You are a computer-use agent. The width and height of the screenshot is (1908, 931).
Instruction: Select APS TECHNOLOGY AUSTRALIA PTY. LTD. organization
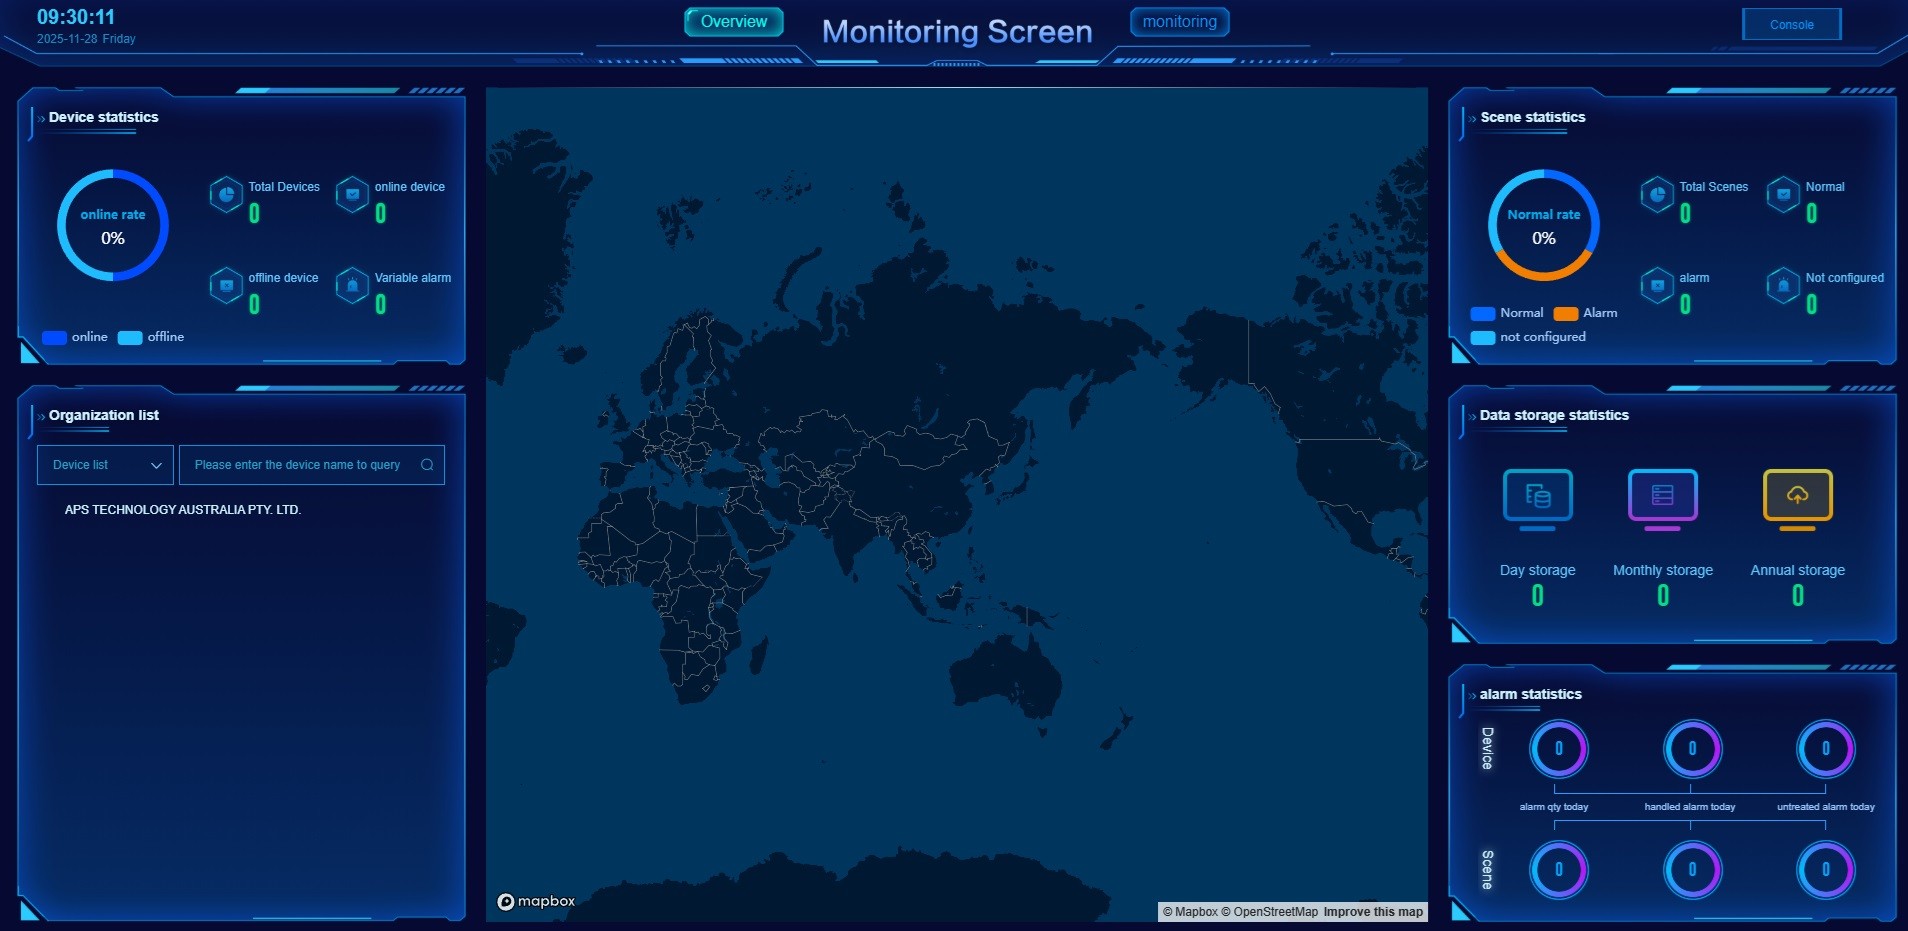pyautogui.click(x=183, y=510)
